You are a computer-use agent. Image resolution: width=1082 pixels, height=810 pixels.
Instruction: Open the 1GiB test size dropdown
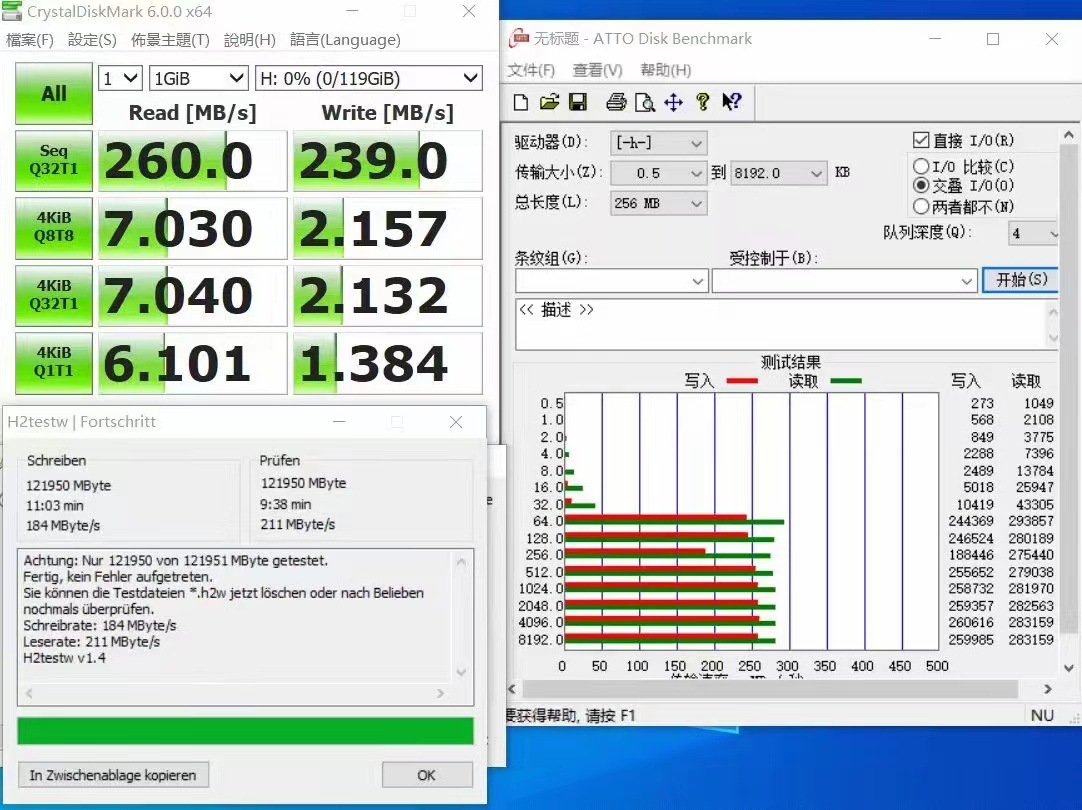[199, 79]
